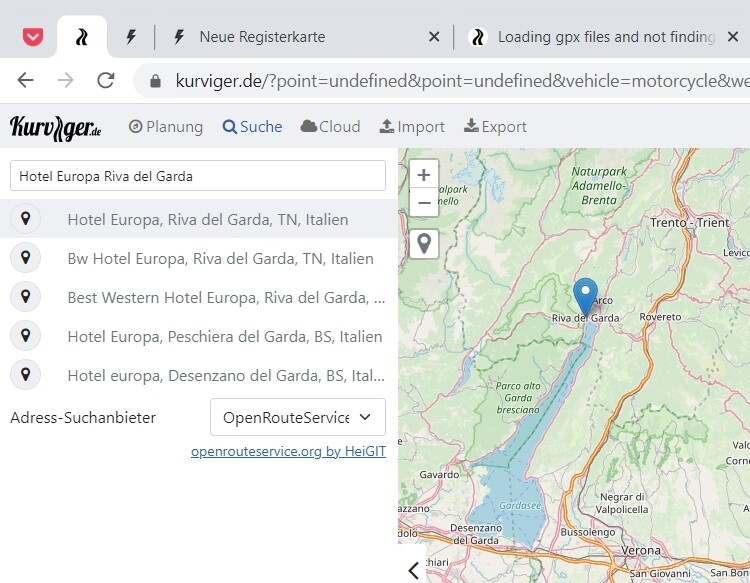Click Naturpark Adamello-Brenta map label
This screenshot has width=750, height=583.
[x=599, y=186]
